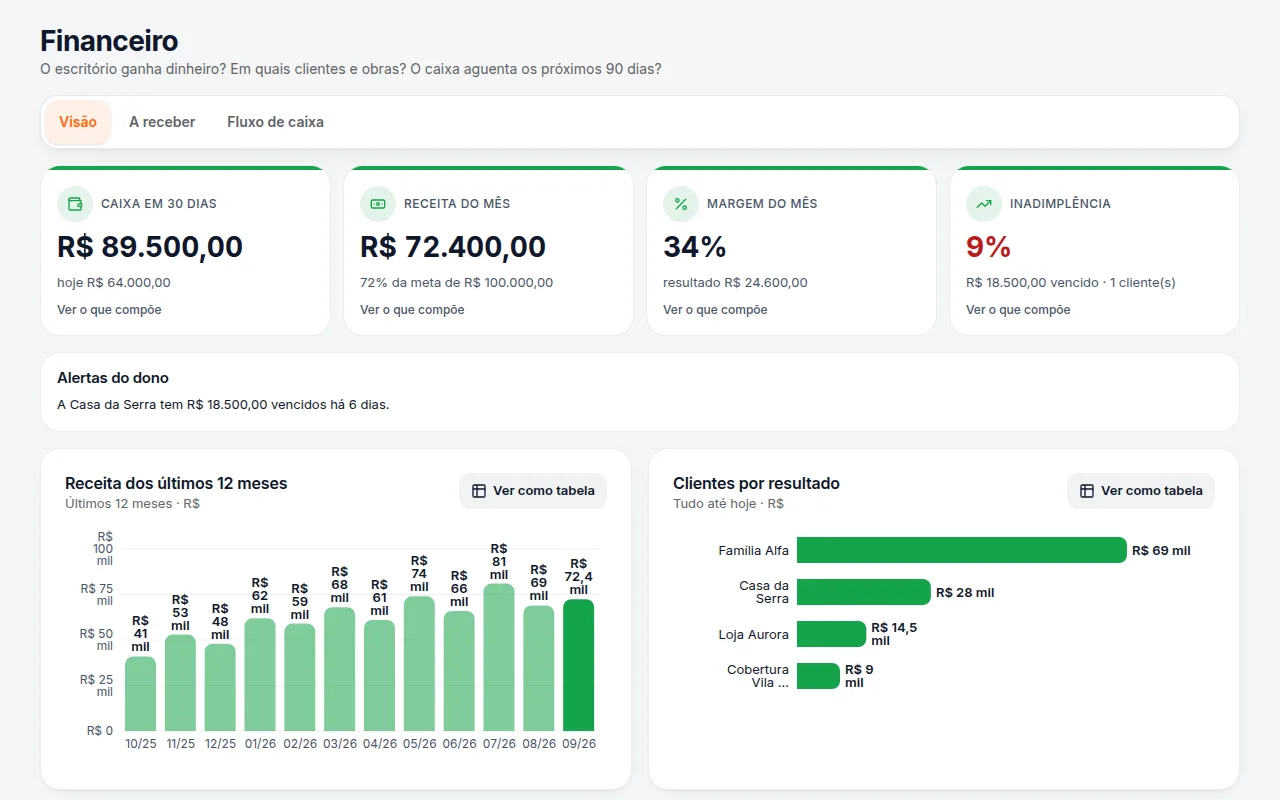The height and width of the screenshot is (800, 1280).
Task: Select the 06/26 revenue bar
Action: pyautogui.click(x=459, y=671)
